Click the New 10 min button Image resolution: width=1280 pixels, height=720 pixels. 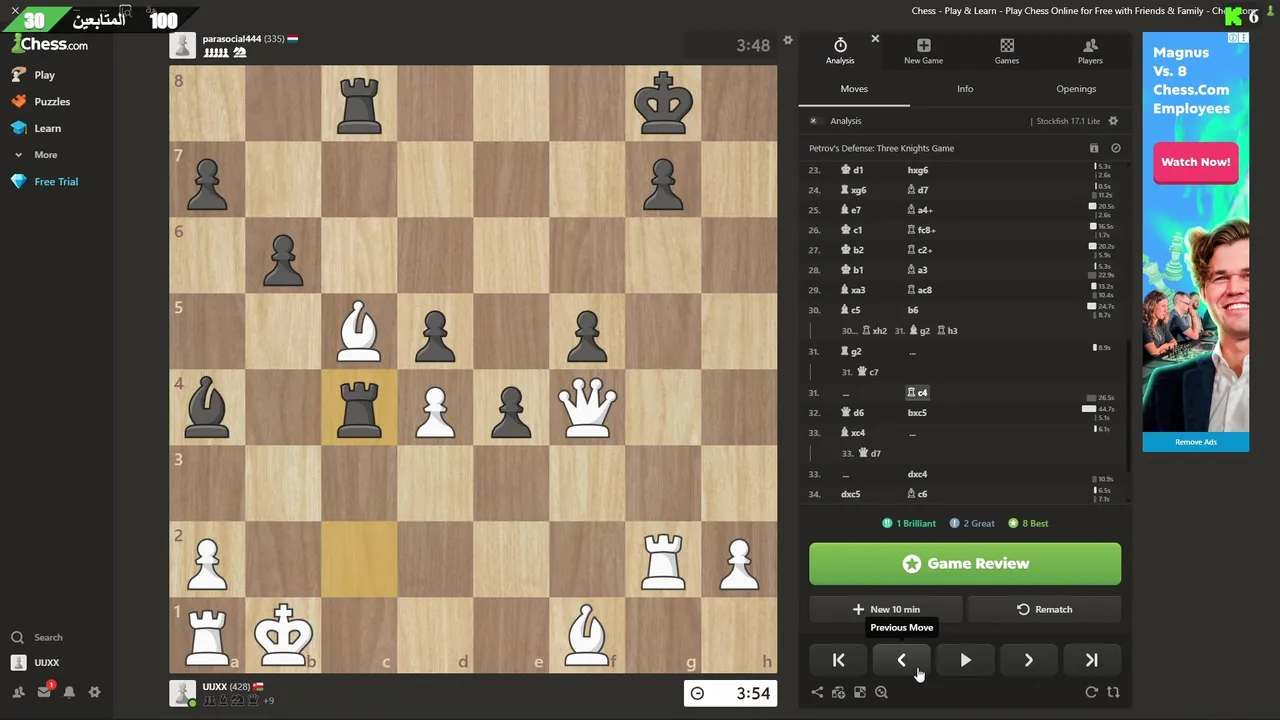point(885,609)
